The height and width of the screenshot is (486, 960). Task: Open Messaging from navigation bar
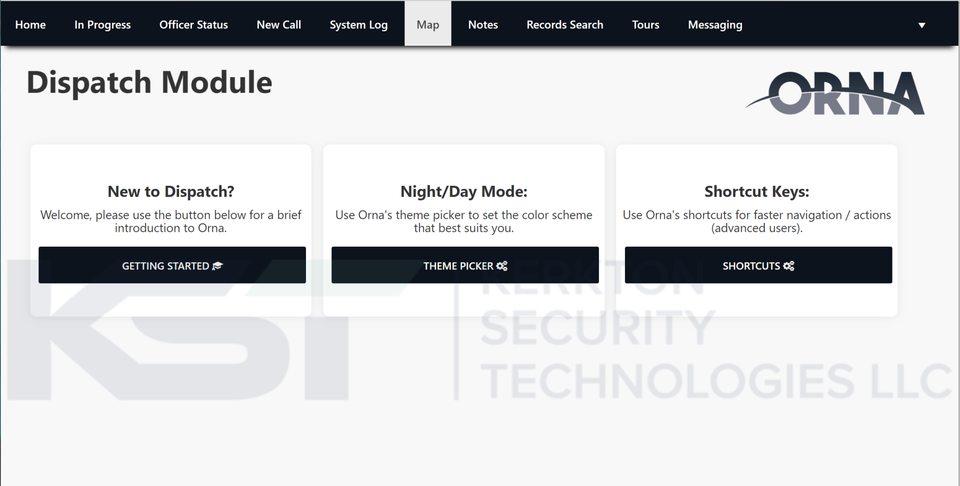pos(715,24)
